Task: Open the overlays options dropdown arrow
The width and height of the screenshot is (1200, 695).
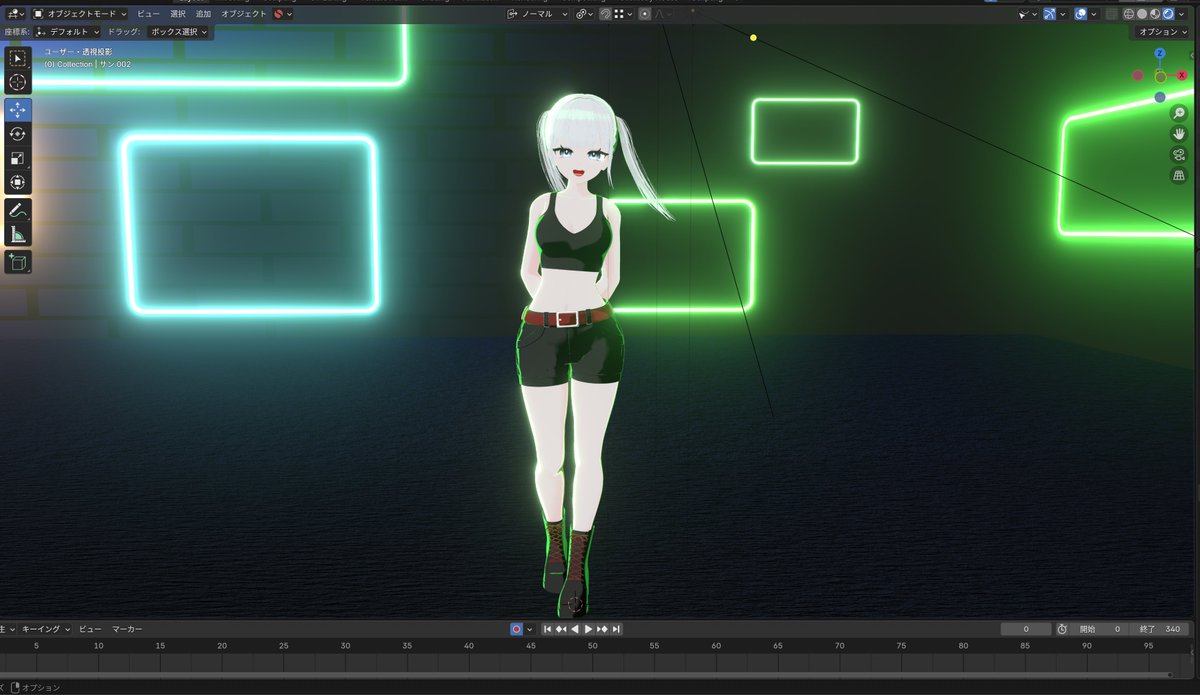Action: point(1094,14)
